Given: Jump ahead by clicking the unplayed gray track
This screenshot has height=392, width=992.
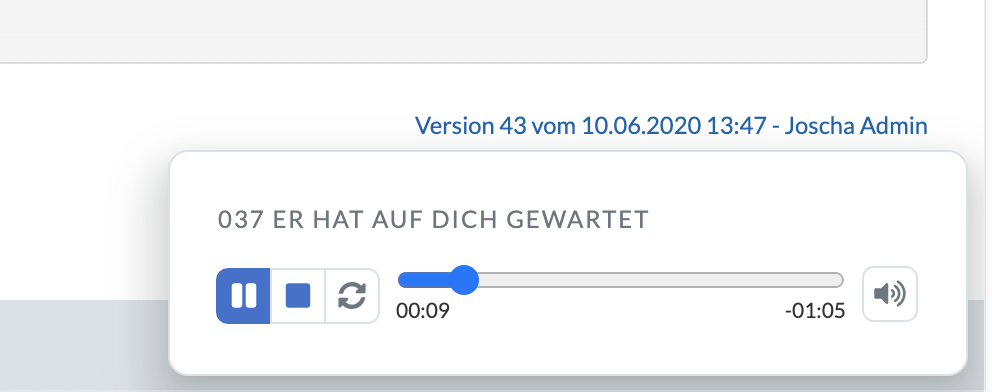Looking at the screenshot, I should click(x=660, y=280).
